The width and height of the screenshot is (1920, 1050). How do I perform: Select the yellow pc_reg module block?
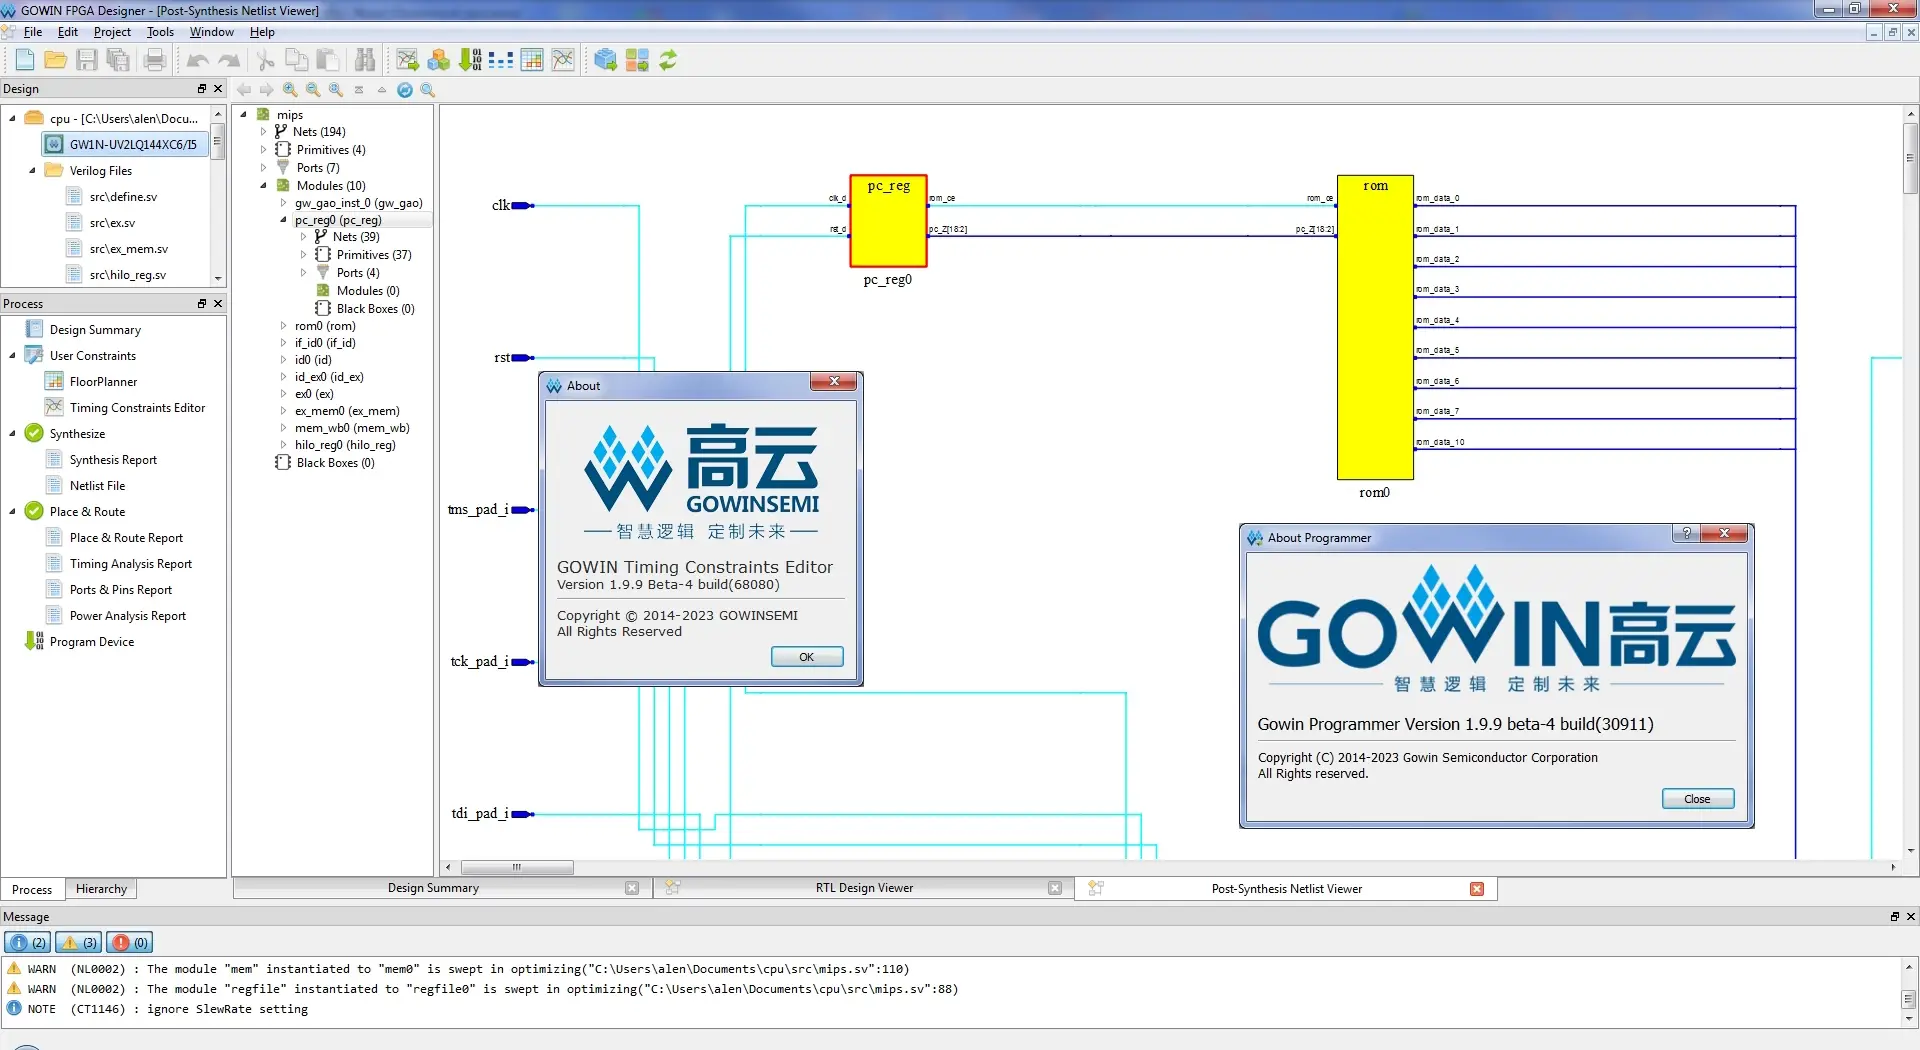point(889,221)
